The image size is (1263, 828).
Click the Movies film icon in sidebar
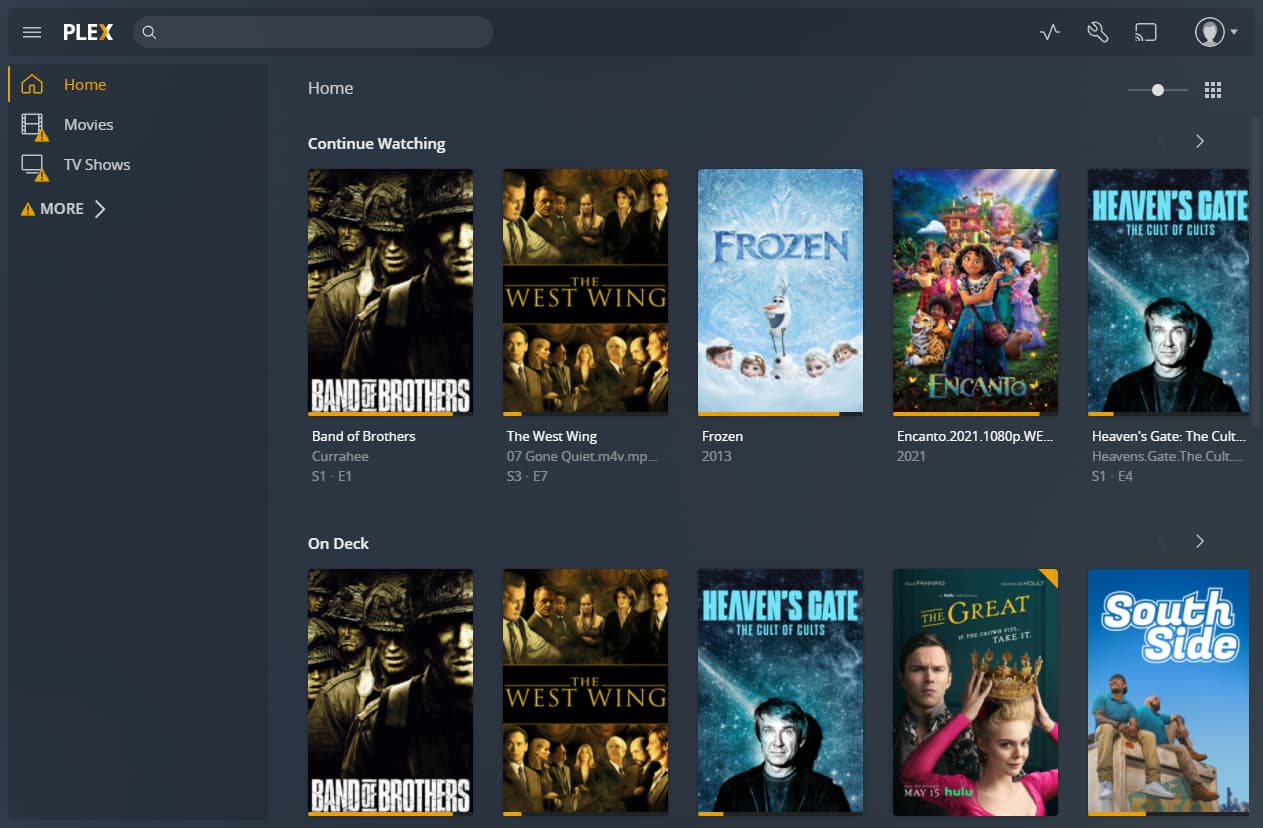(x=34, y=126)
